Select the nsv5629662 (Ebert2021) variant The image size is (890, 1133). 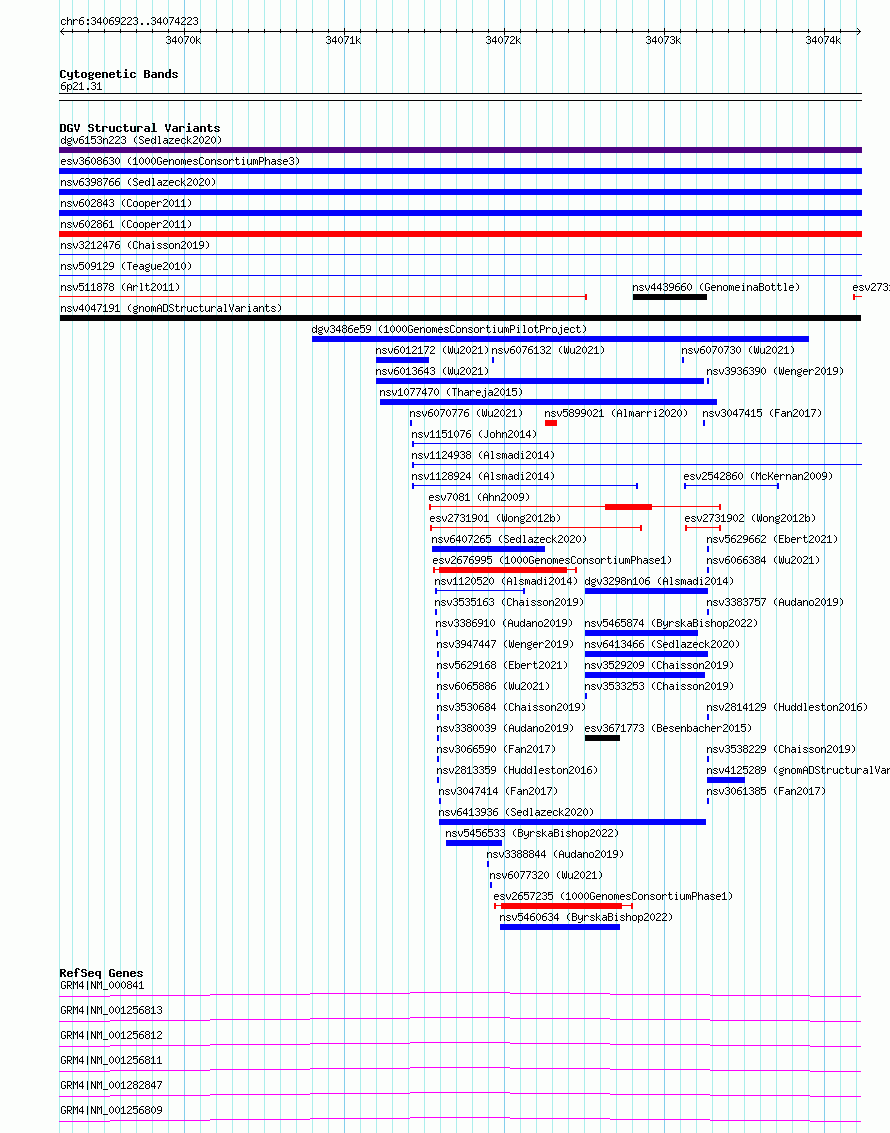pos(772,538)
